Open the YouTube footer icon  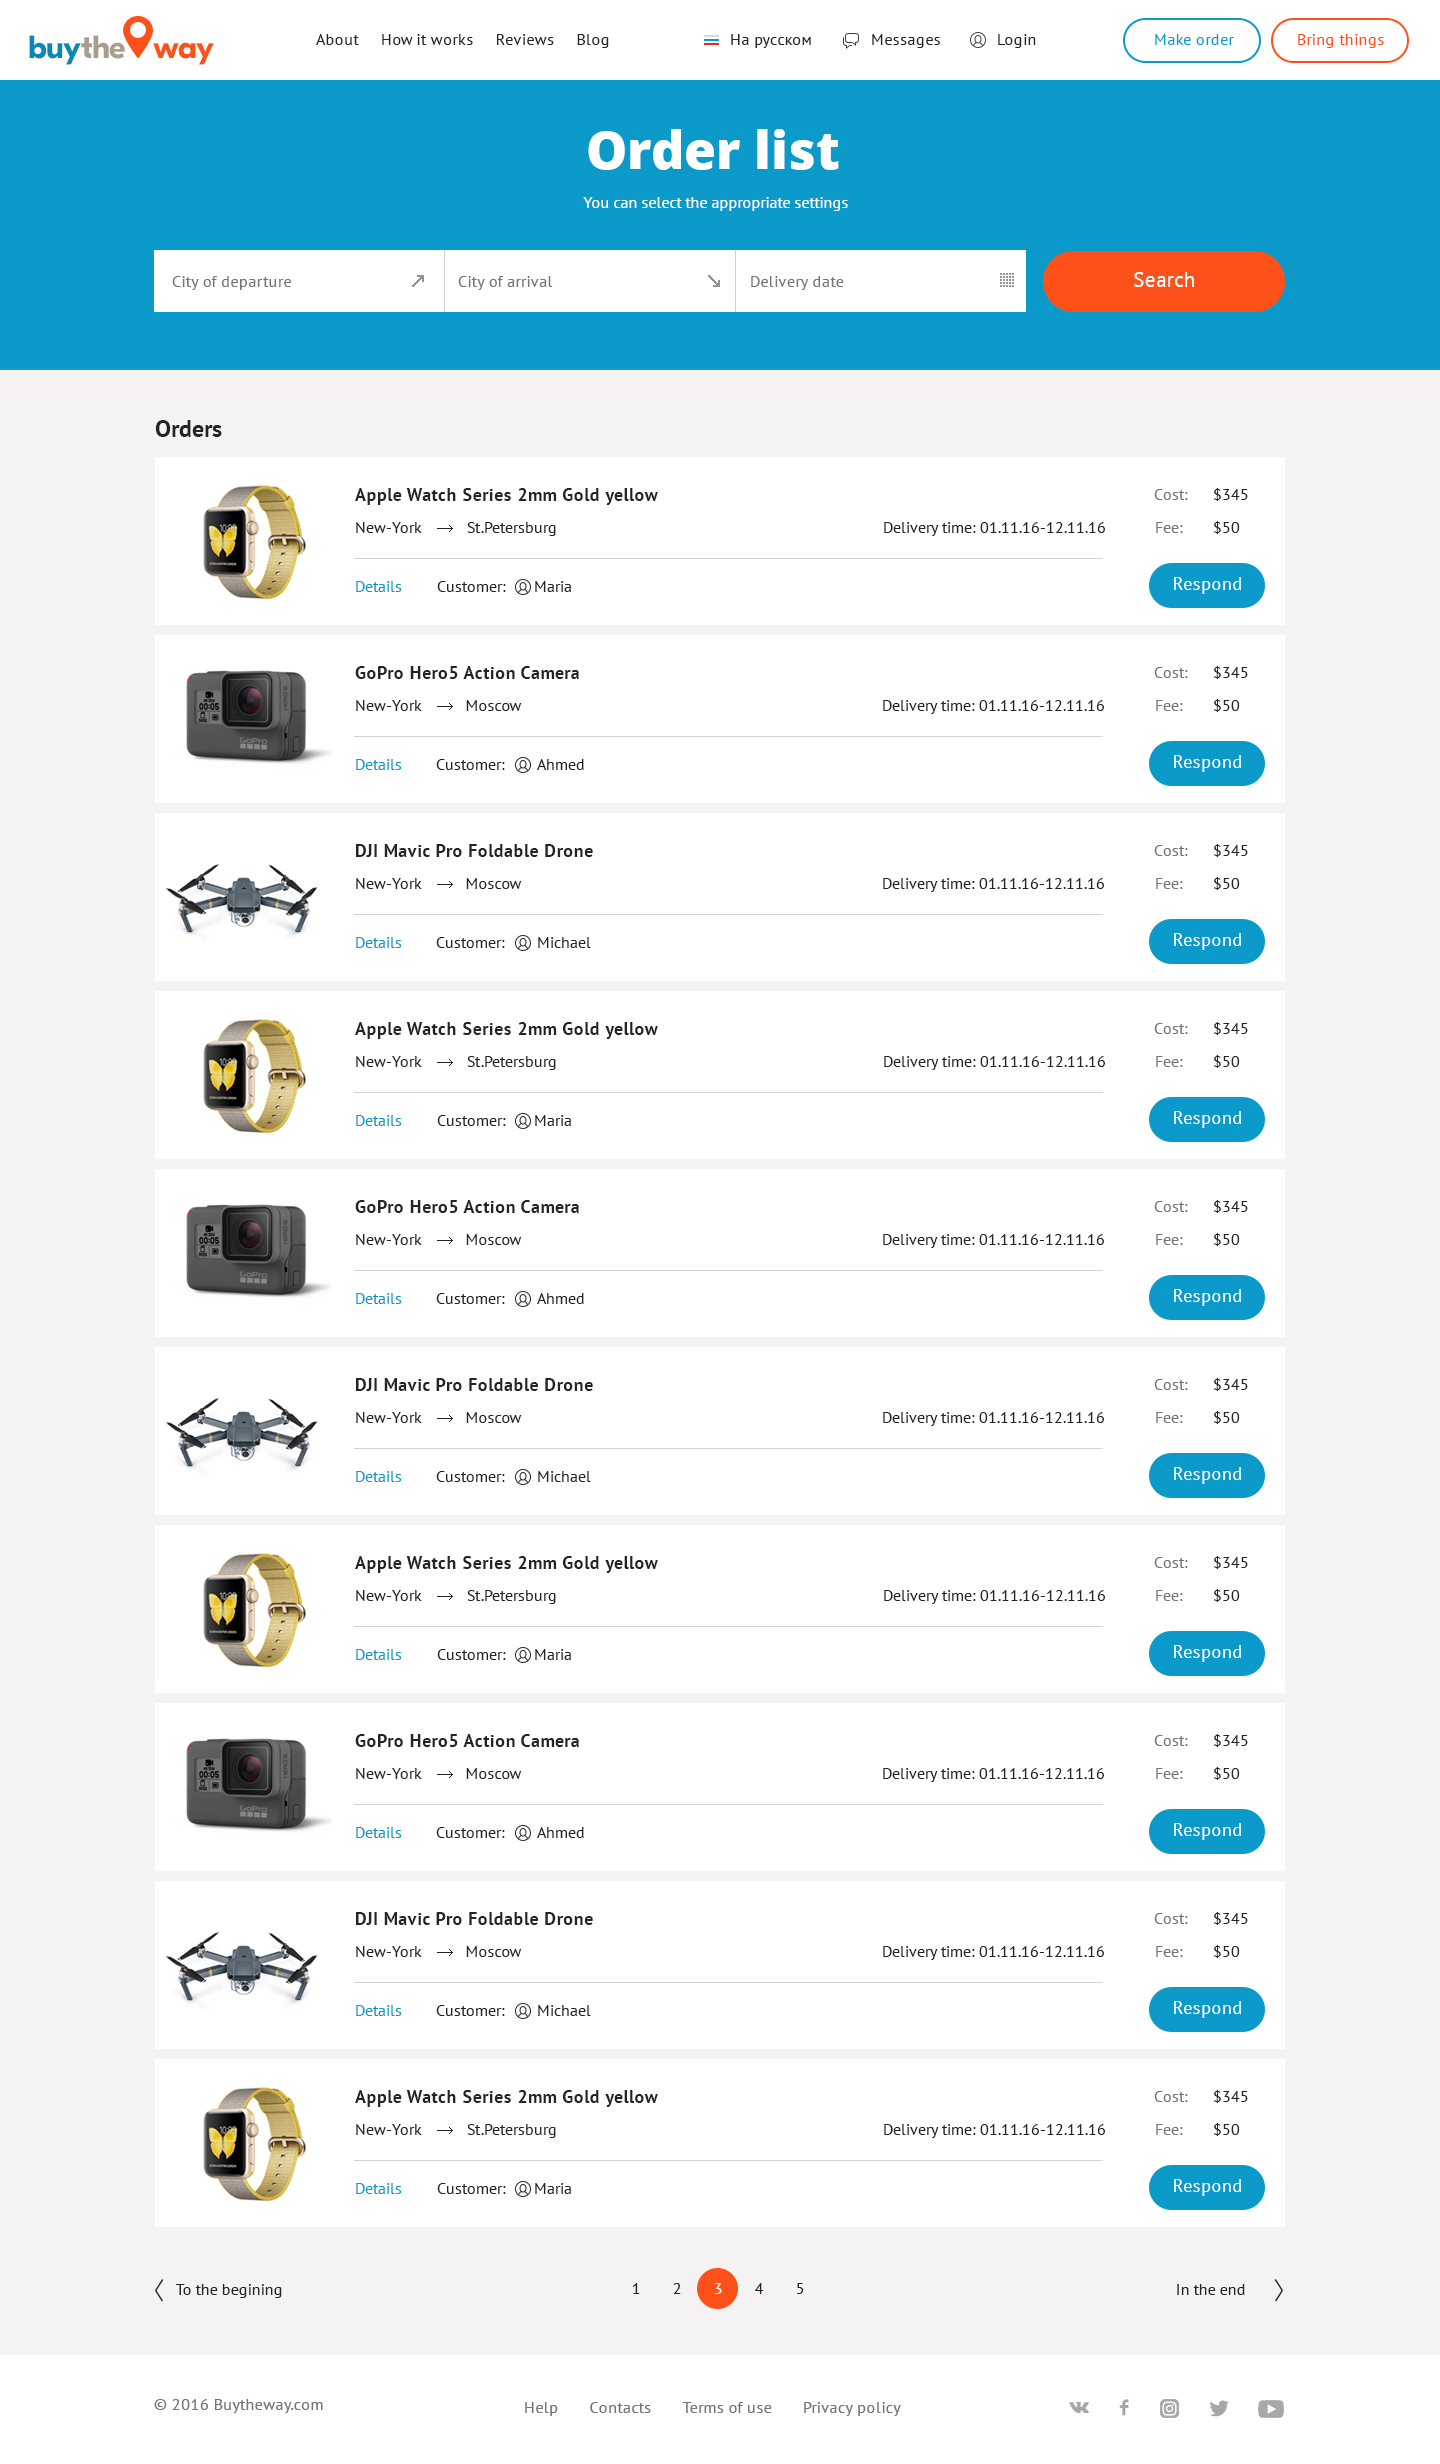coord(1270,2408)
